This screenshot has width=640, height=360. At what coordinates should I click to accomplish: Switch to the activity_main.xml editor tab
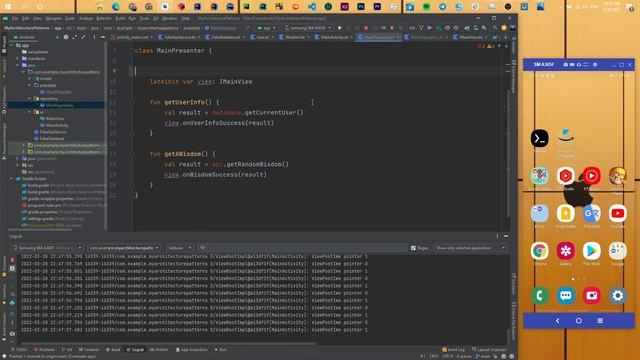coord(131,37)
